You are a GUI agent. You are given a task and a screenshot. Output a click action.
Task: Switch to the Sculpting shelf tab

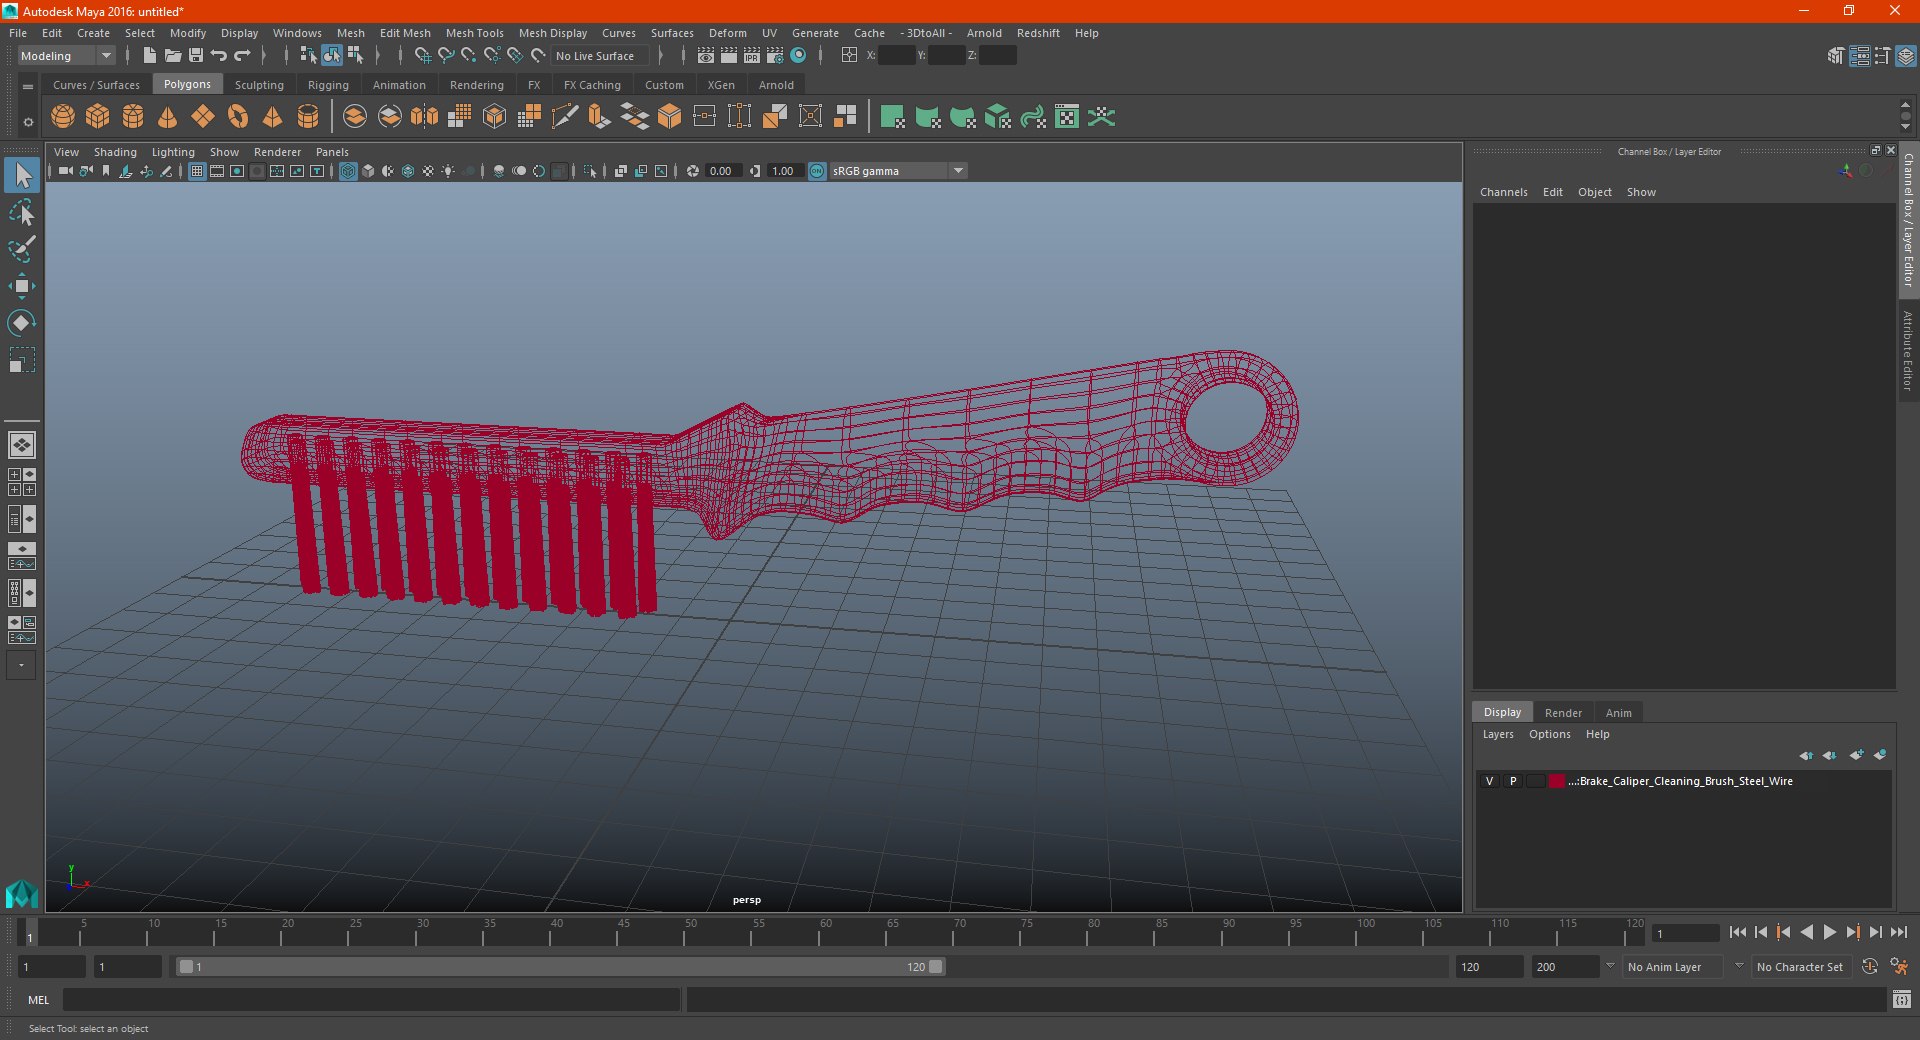click(x=259, y=85)
